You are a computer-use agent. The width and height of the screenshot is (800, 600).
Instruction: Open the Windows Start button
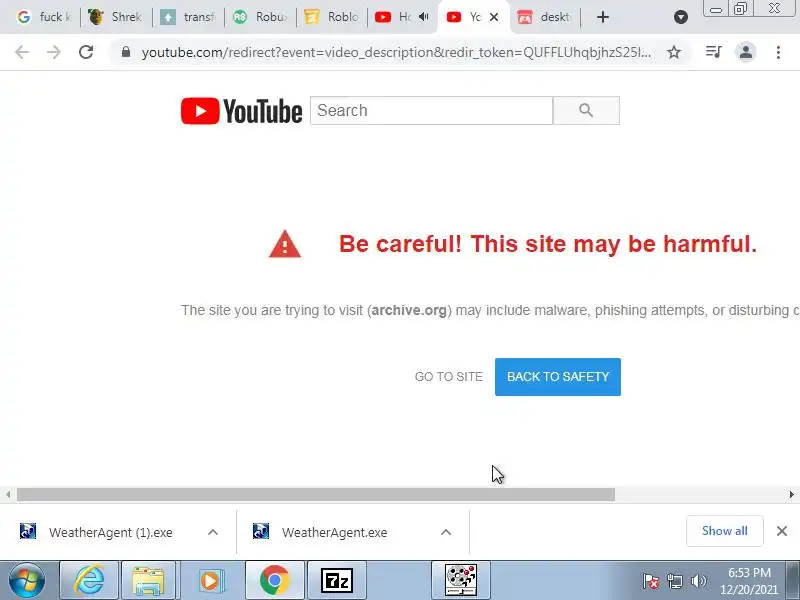(27, 581)
